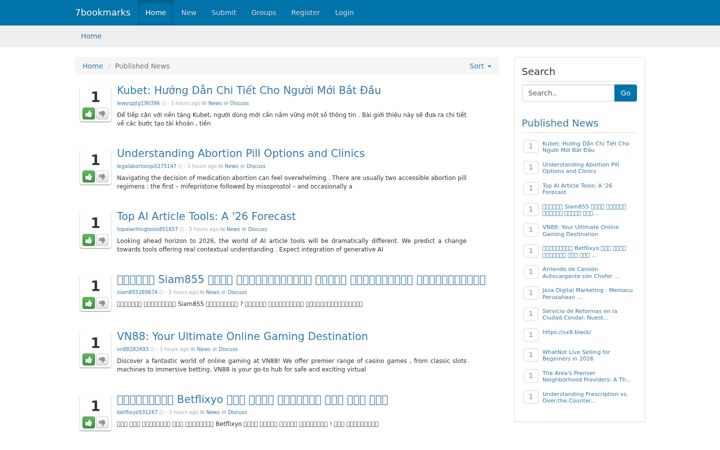
Task: Open VN88 Your Ultimate Online Gaming Destination title
Action: pyautogui.click(x=242, y=336)
